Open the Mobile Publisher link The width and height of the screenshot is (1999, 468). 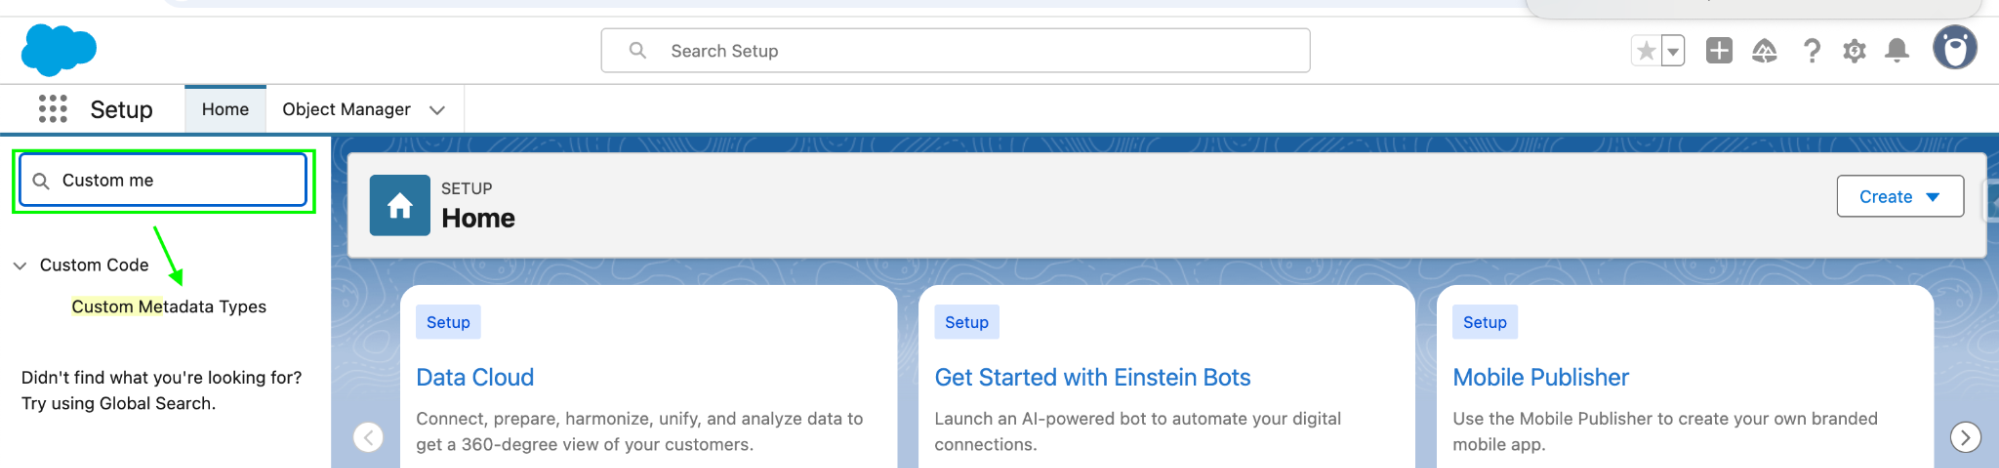[1540, 377]
